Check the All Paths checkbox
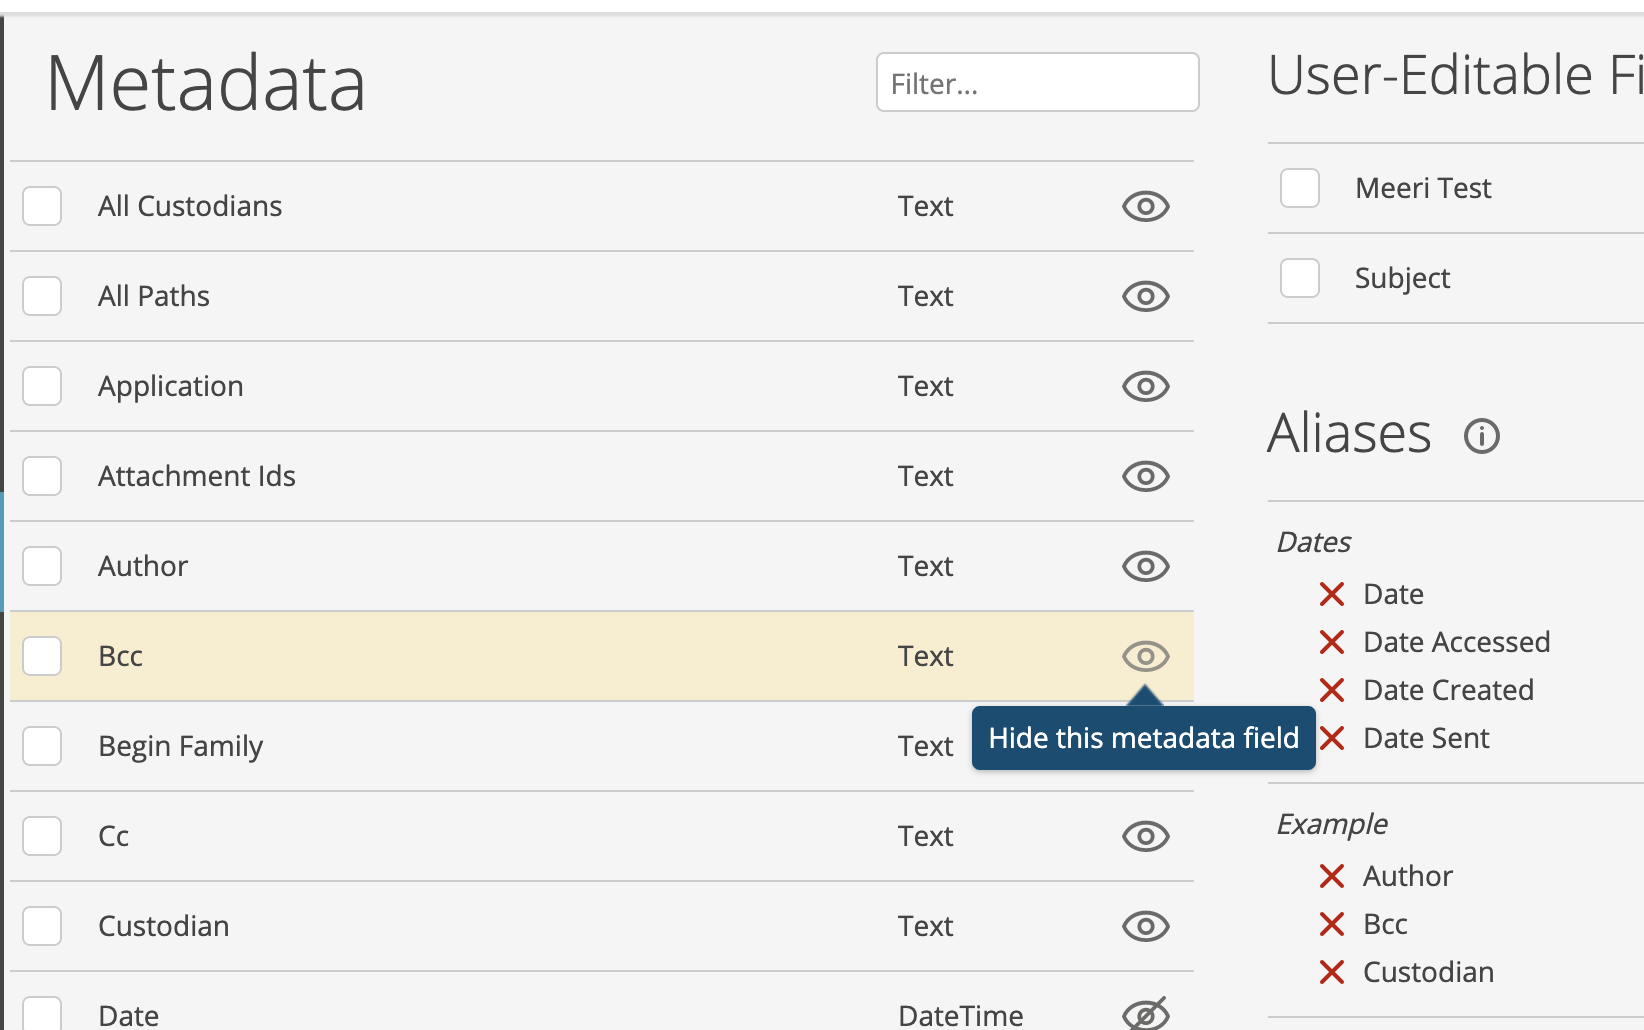 tap(42, 296)
